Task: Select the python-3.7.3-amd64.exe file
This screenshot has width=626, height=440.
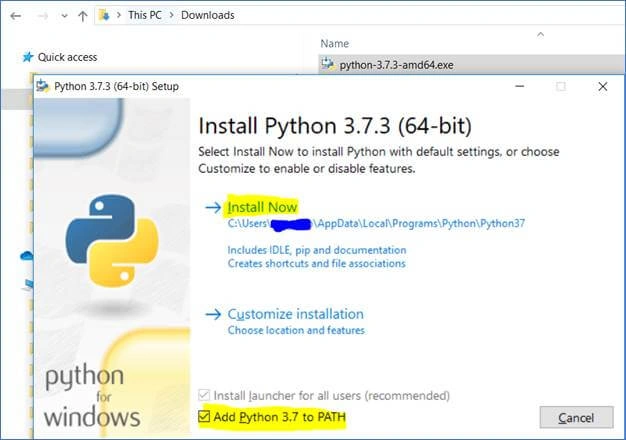Action: 471,65
